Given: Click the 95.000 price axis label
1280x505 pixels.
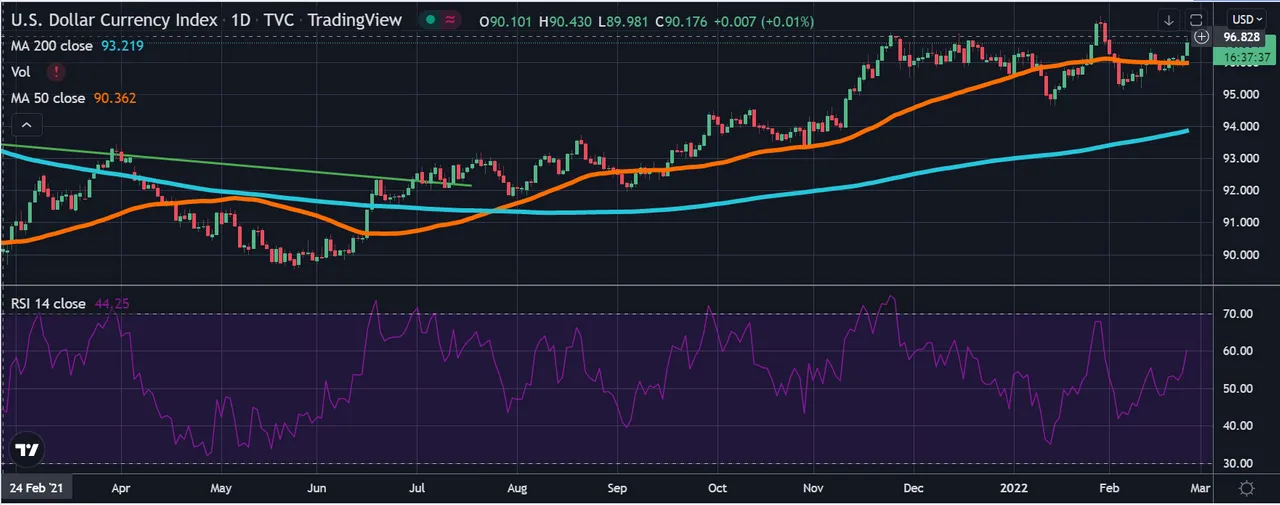Looking at the screenshot, I should pyautogui.click(x=1241, y=95).
